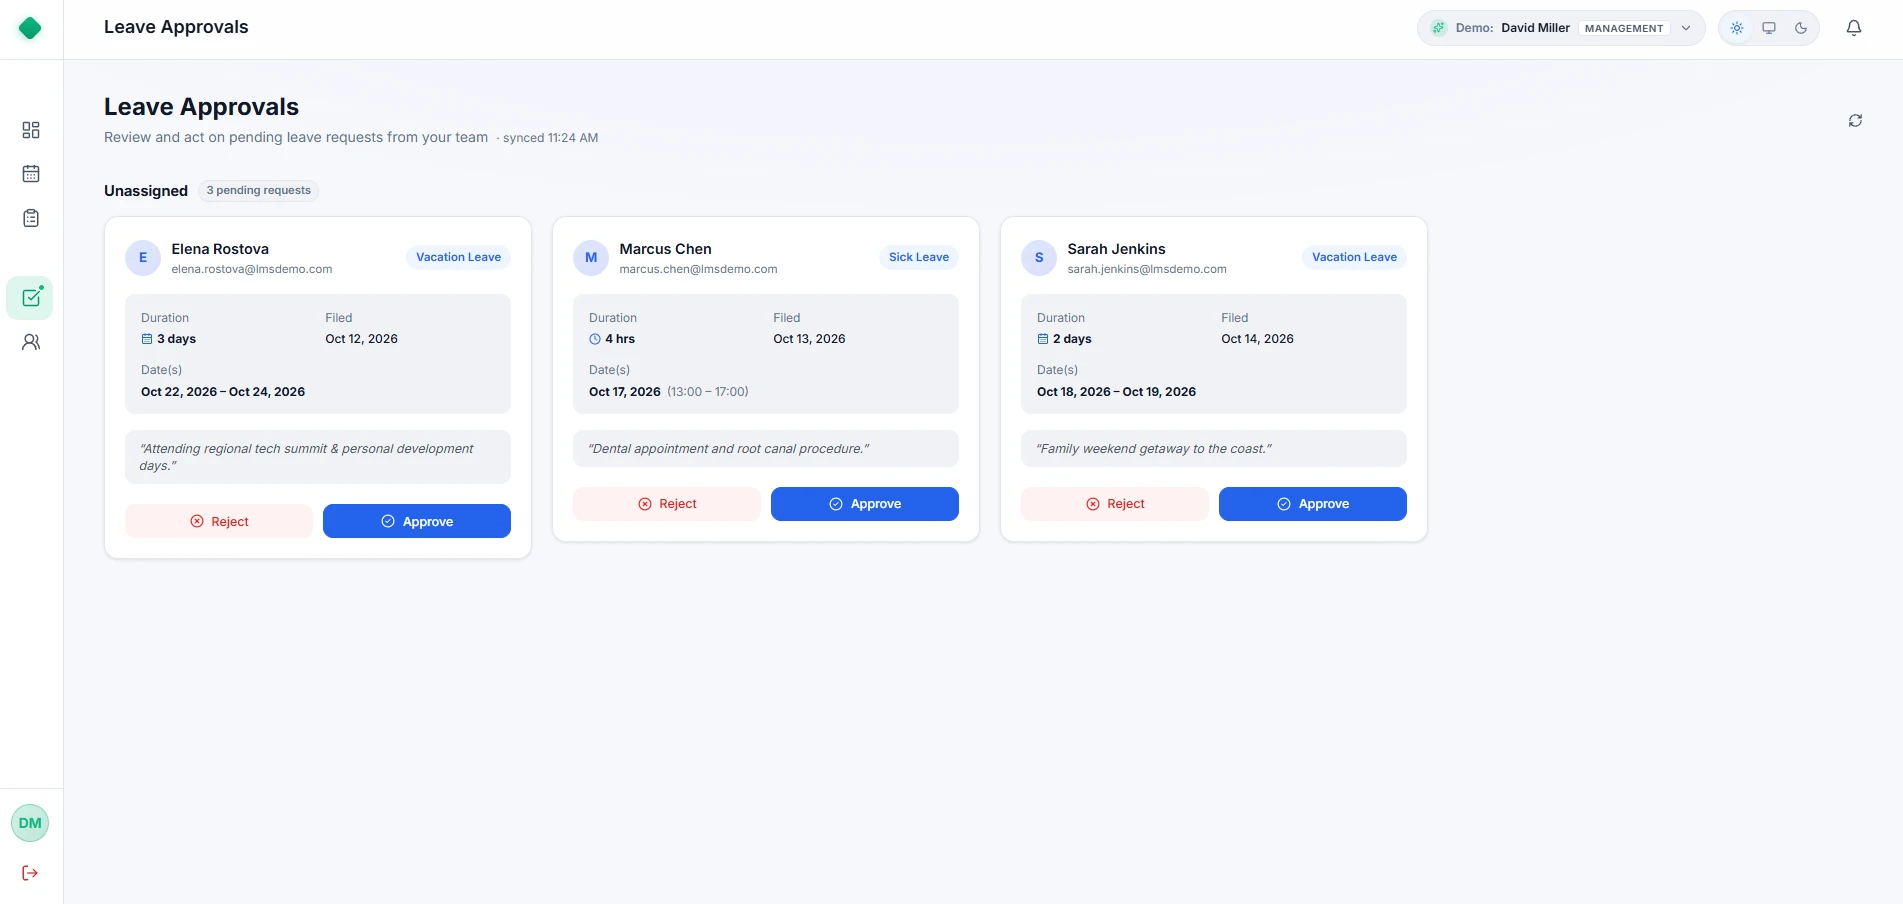Click the 'synced 11:24 AM' status text
The height and width of the screenshot is (904, 1903).
click(550, 138)
